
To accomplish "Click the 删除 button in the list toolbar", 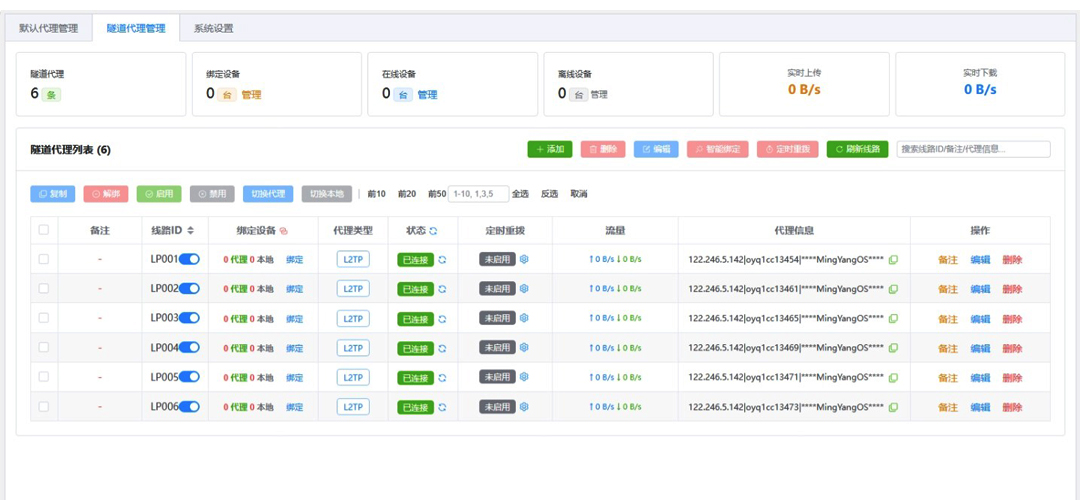I will 603,149.
